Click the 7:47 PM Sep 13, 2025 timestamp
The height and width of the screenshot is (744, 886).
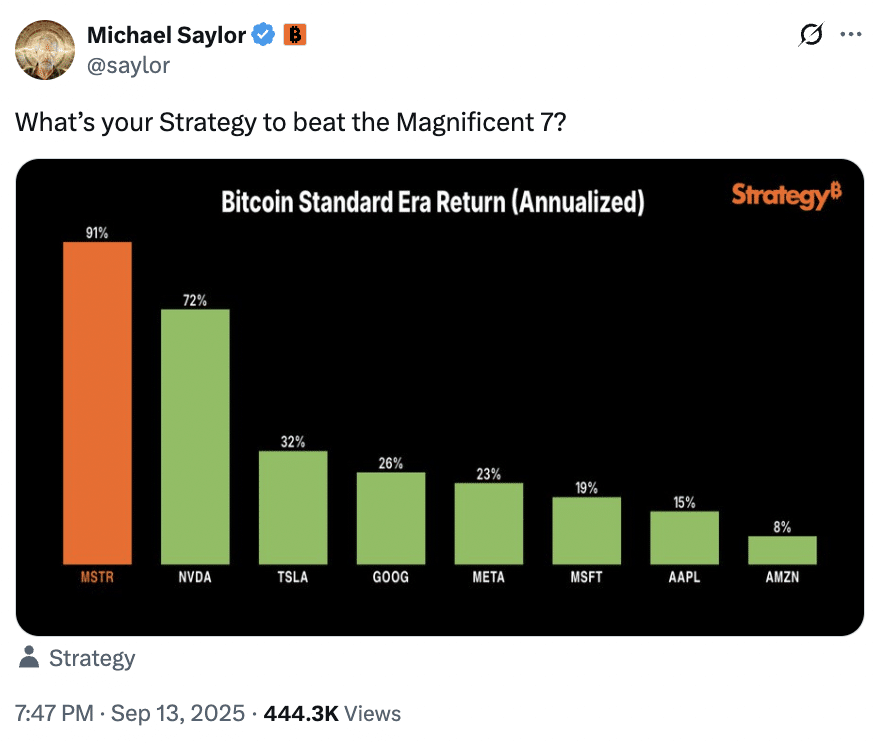pos(130,714)
